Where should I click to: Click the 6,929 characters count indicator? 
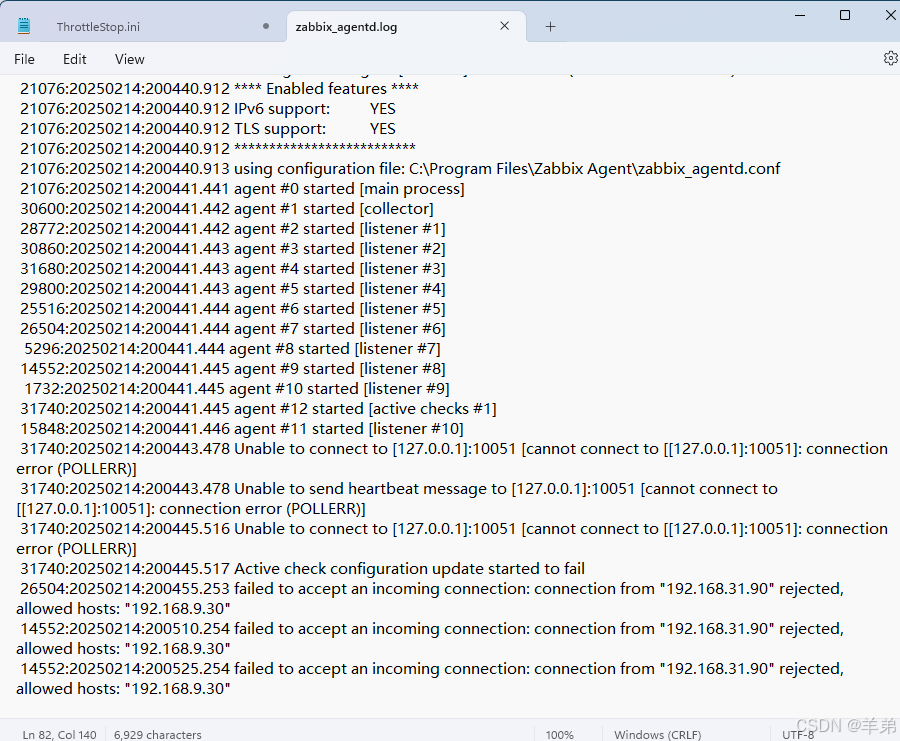click(x=156, y=734)
